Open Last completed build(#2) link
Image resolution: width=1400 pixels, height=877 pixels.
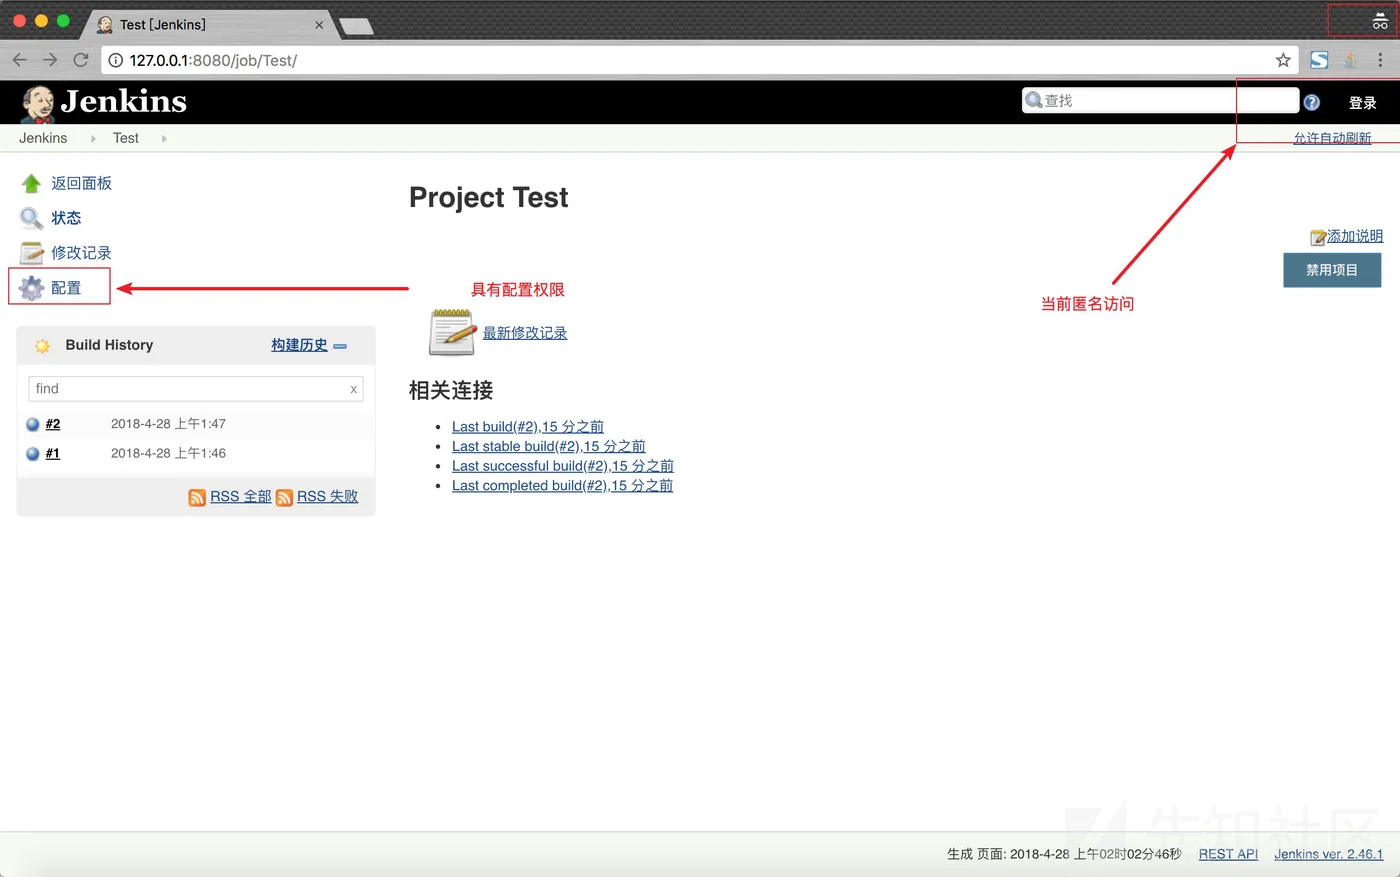point(562,485)
